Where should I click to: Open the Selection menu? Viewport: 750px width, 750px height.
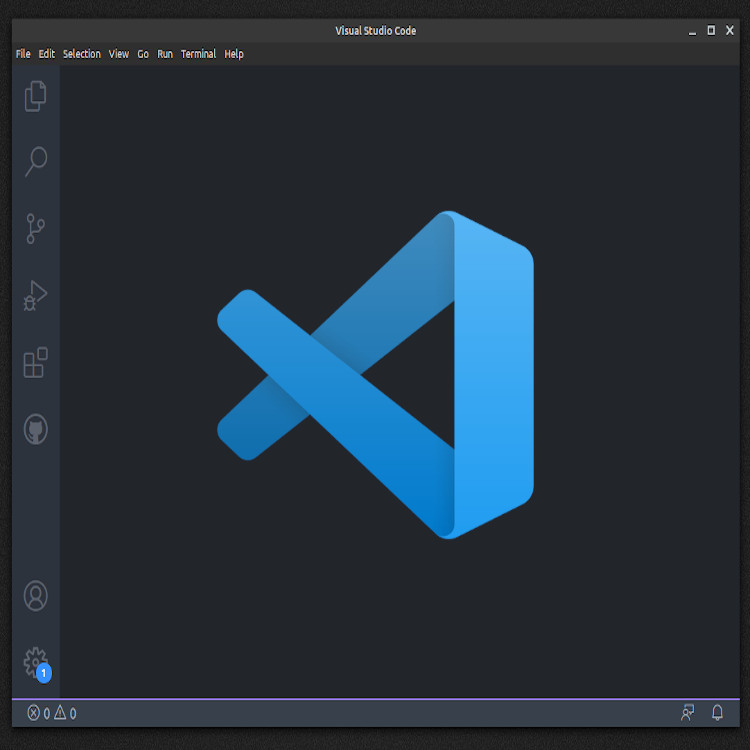(x=82, y=54)
